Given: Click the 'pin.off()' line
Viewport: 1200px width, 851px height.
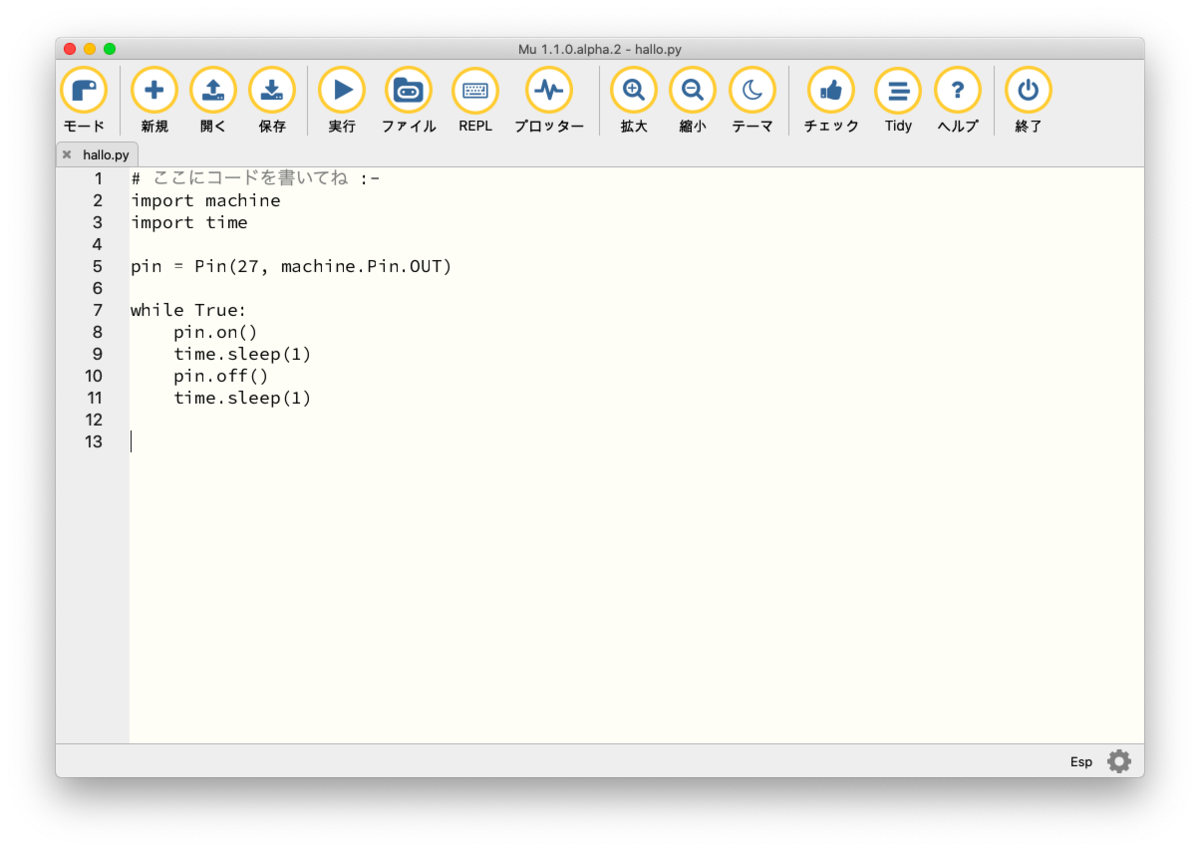Looking at the screenshot, I should (221, 377).
